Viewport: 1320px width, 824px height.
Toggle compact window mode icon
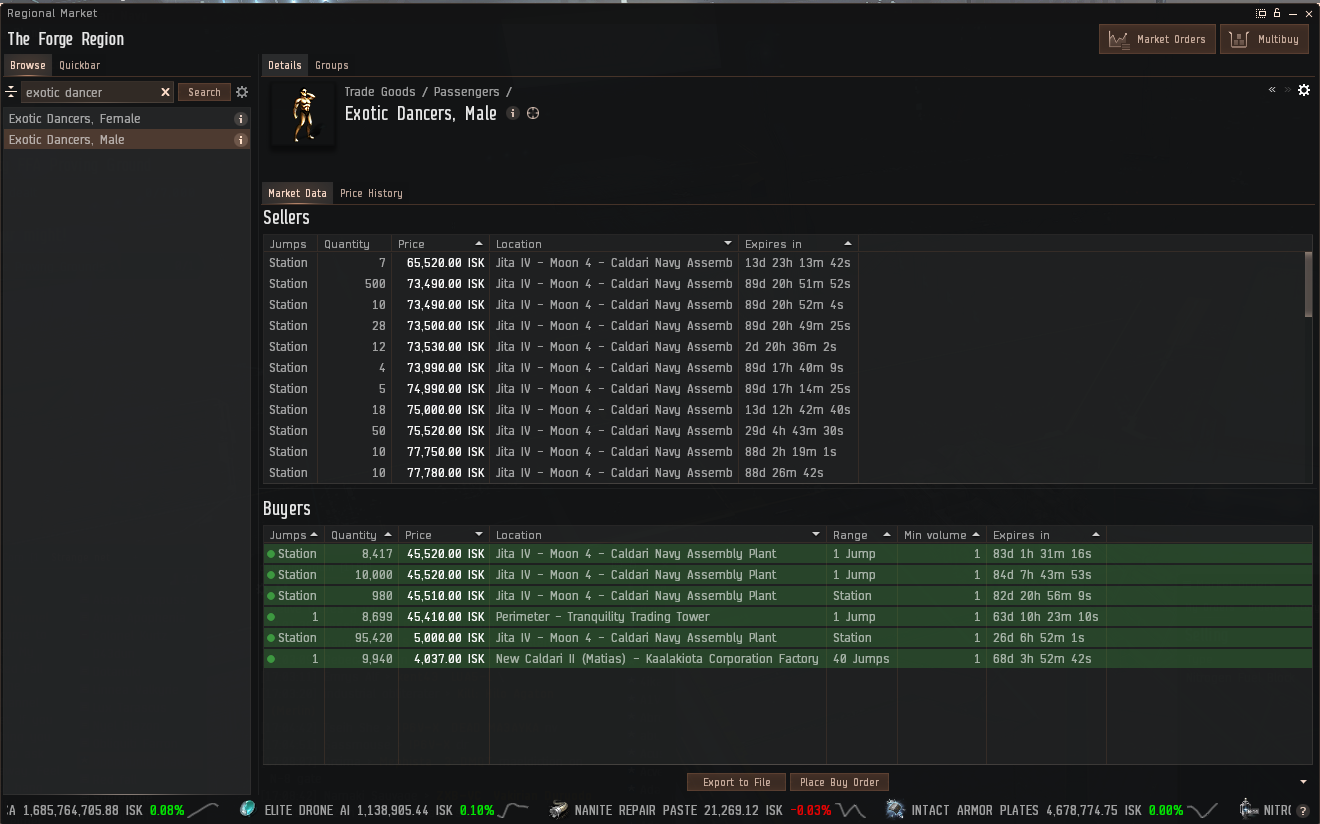(1261, 13)
